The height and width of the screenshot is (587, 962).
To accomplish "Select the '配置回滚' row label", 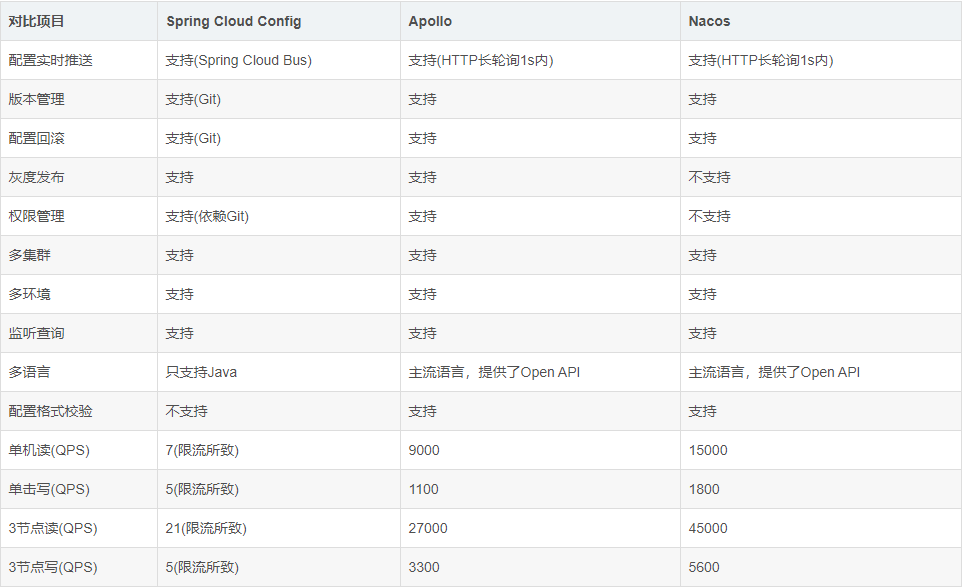I will (x=36, y=138).
